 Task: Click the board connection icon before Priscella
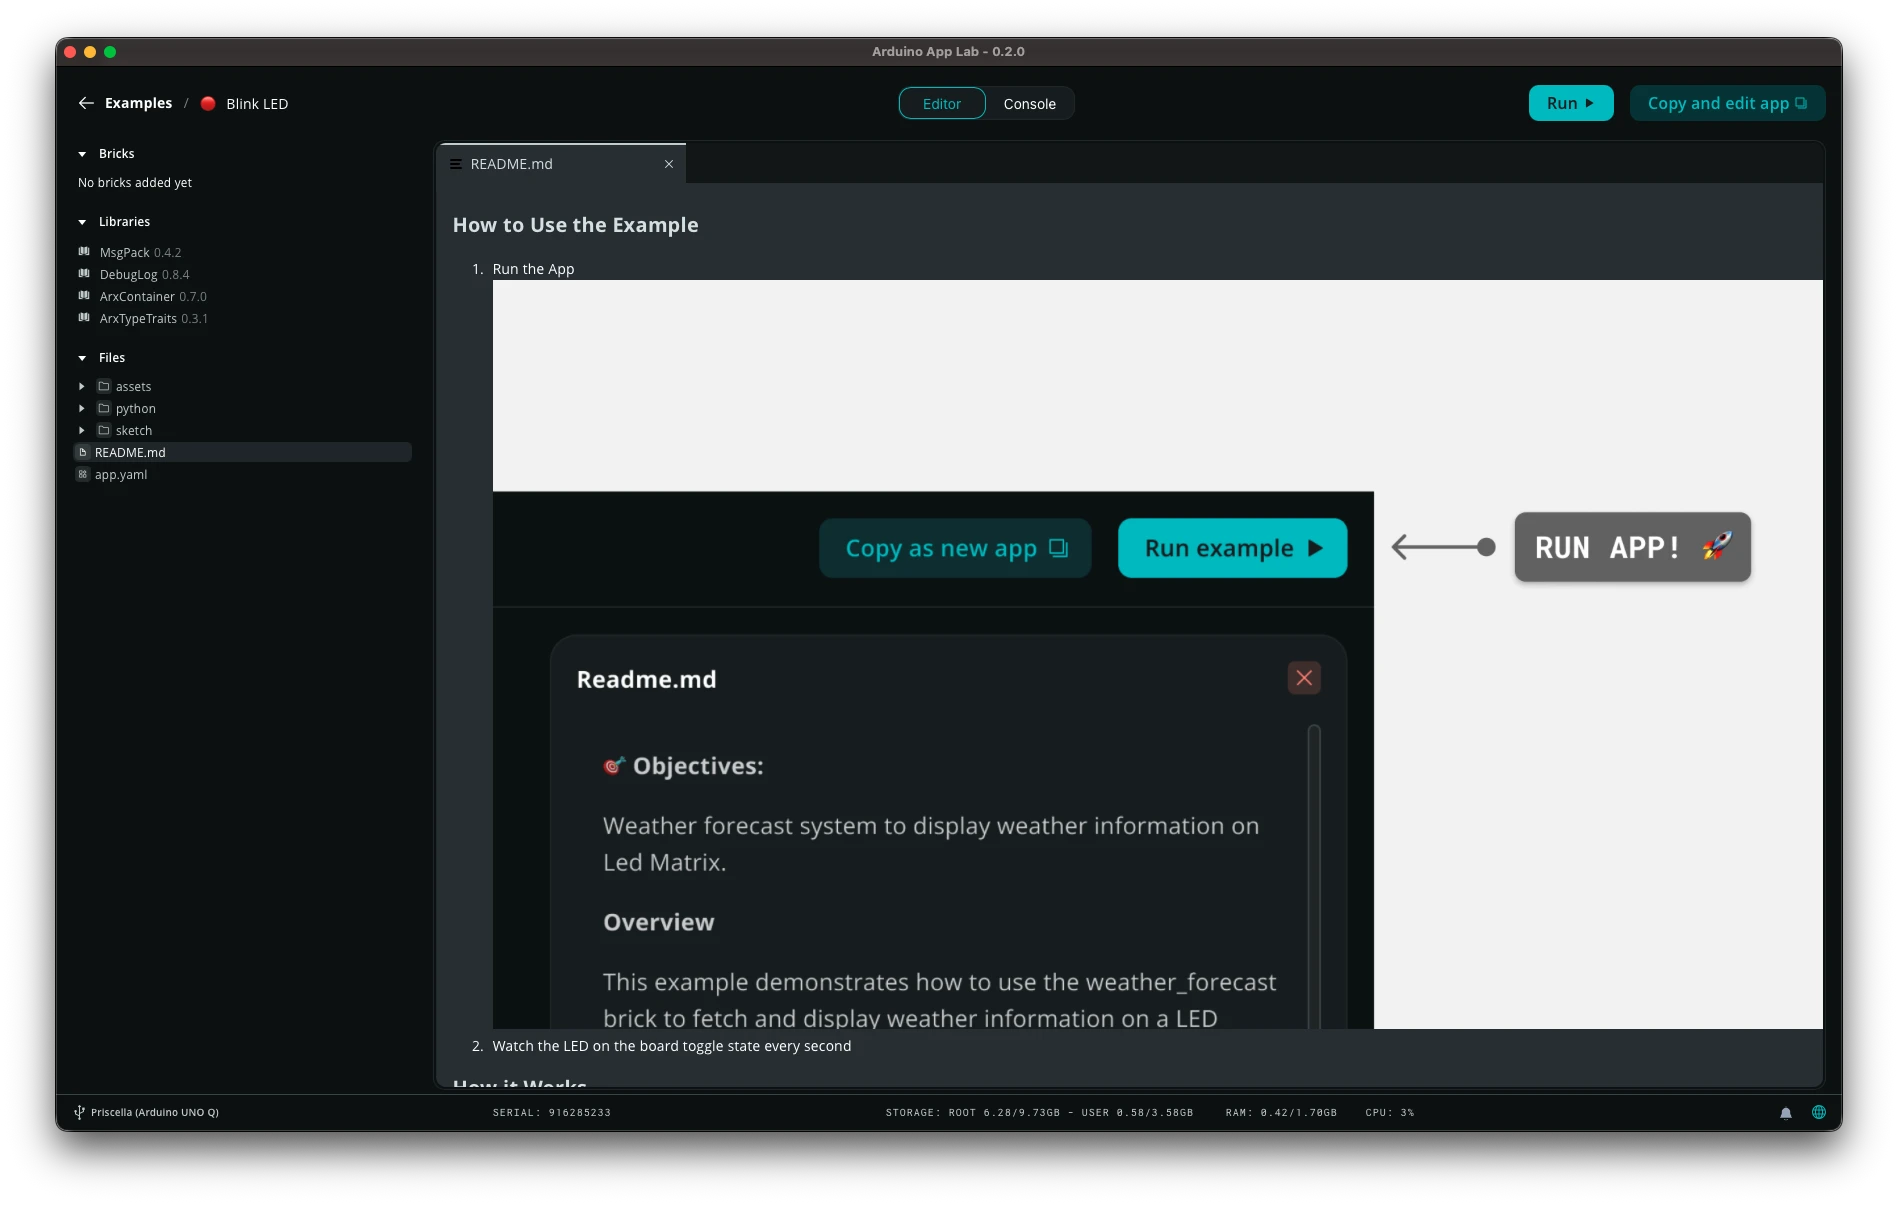[x=78, y=1111]
